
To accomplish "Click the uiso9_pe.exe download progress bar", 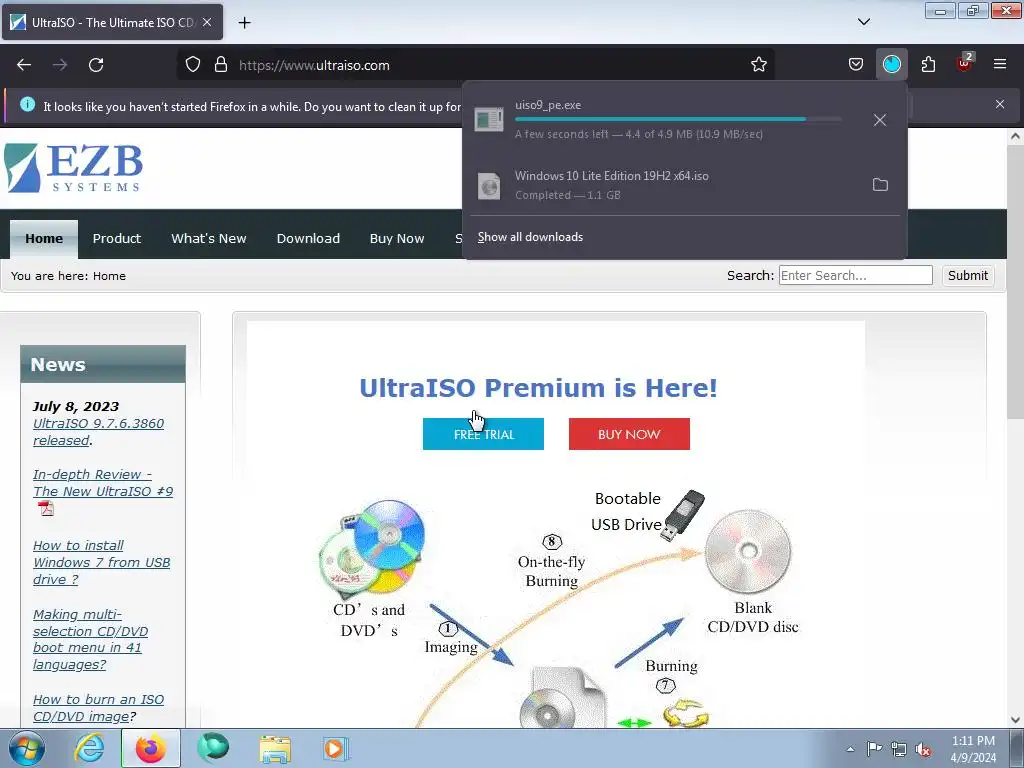I will coord(678,119).
